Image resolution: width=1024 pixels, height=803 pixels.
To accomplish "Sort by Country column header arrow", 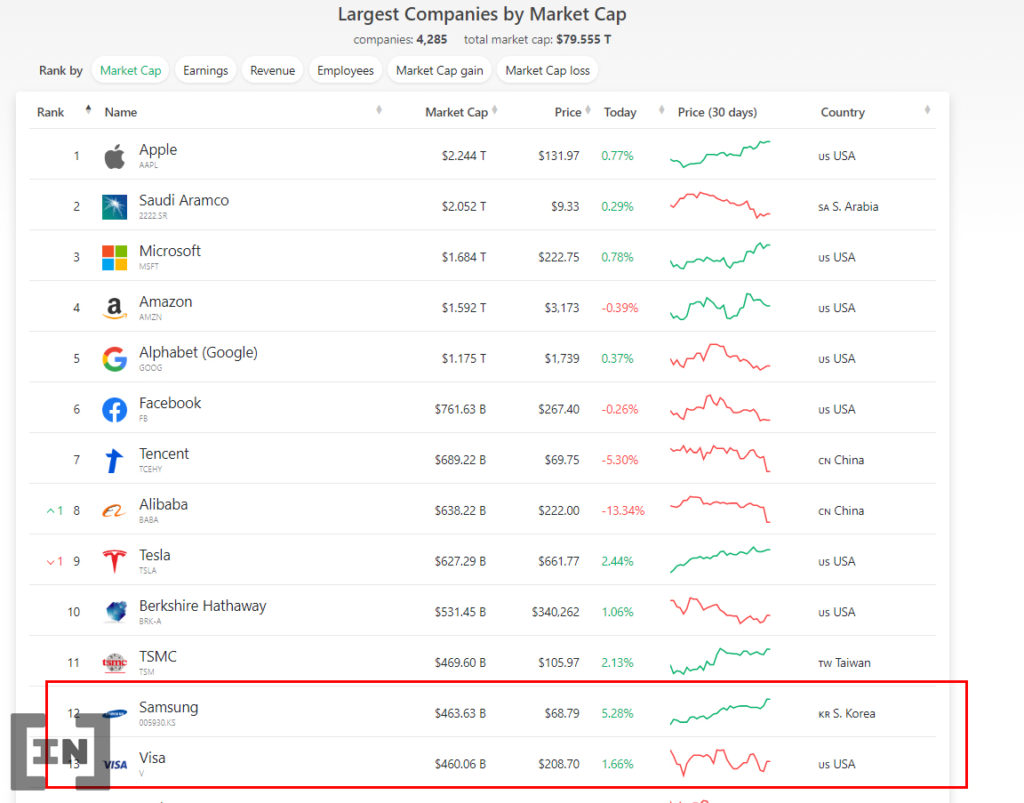I will [x=927, y=110].
